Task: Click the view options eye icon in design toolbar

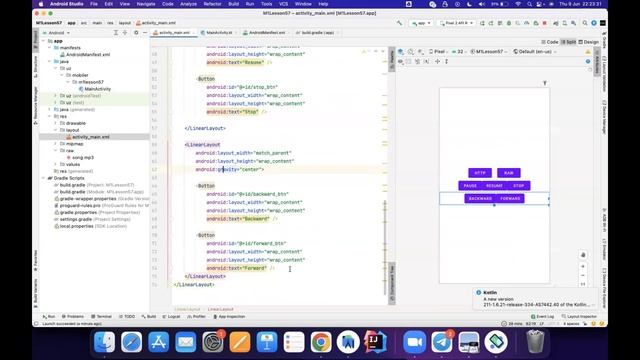Action: click(401, 62)
